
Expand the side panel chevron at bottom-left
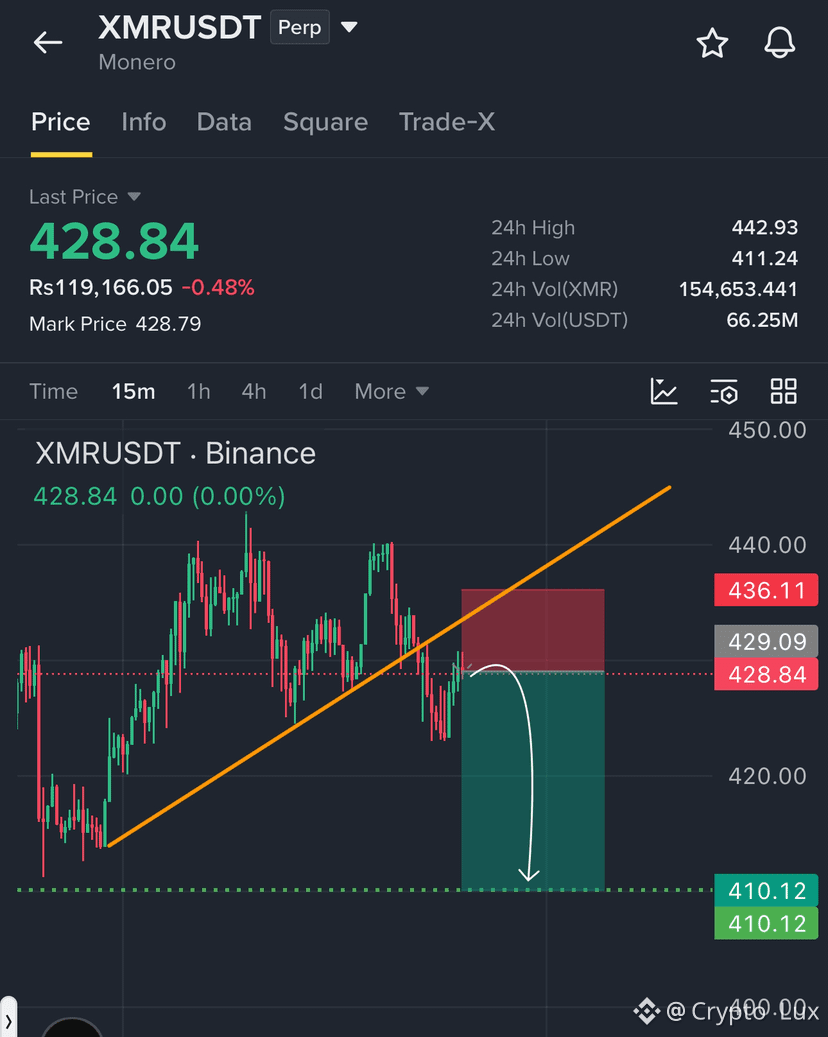point(9,1021)
